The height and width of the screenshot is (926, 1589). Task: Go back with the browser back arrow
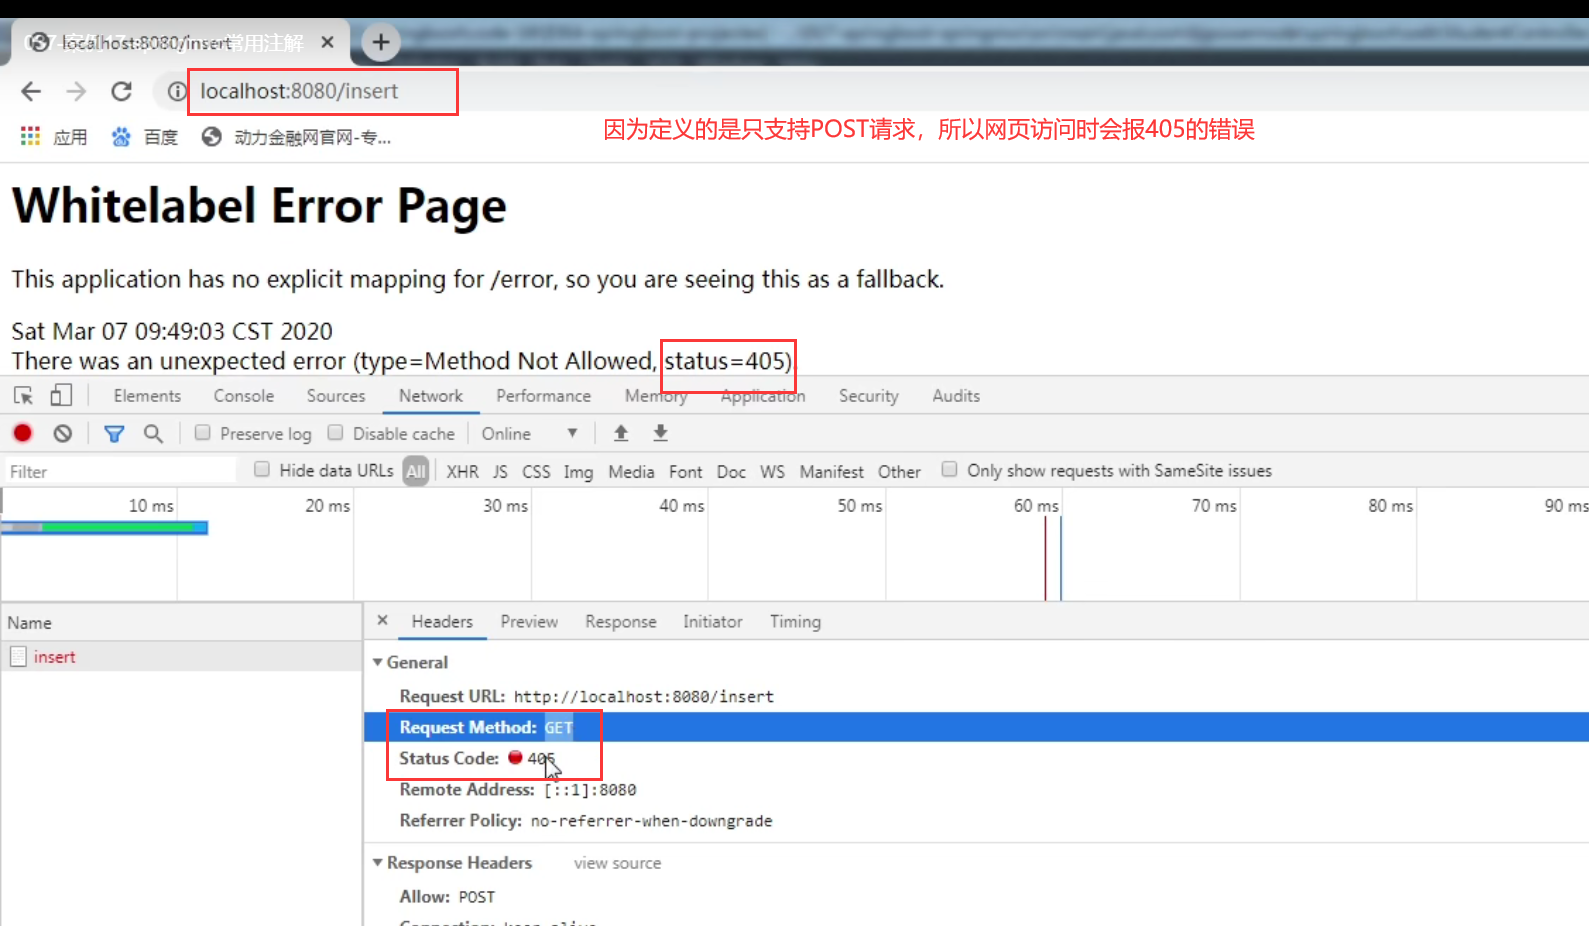(31, 92)
